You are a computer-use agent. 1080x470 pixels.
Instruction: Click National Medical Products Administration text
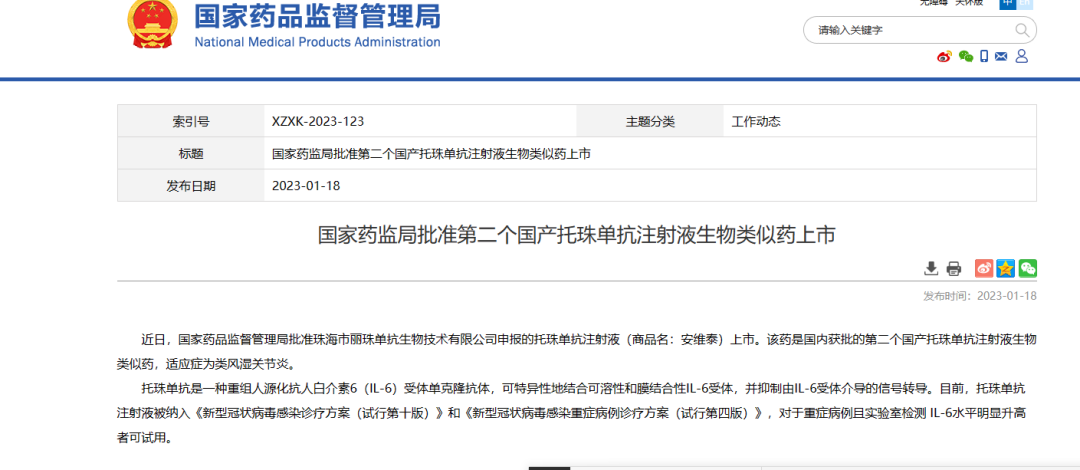click(x=318, y=42)
